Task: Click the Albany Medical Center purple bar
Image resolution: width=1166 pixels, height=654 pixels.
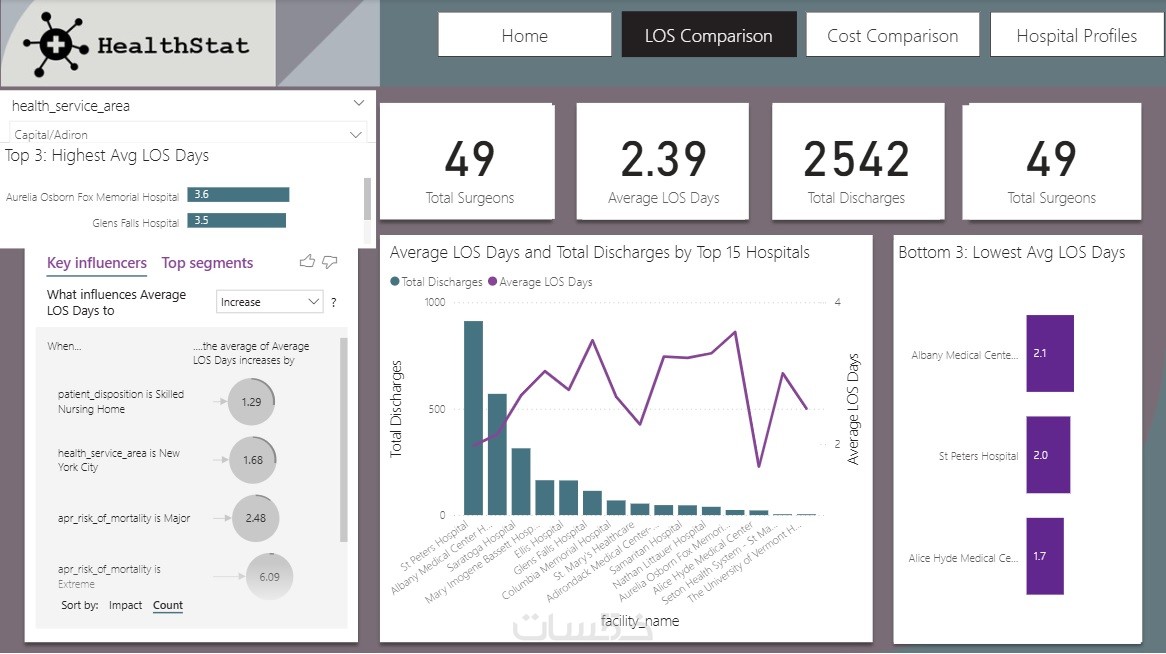Action: tap(1050, 353)
